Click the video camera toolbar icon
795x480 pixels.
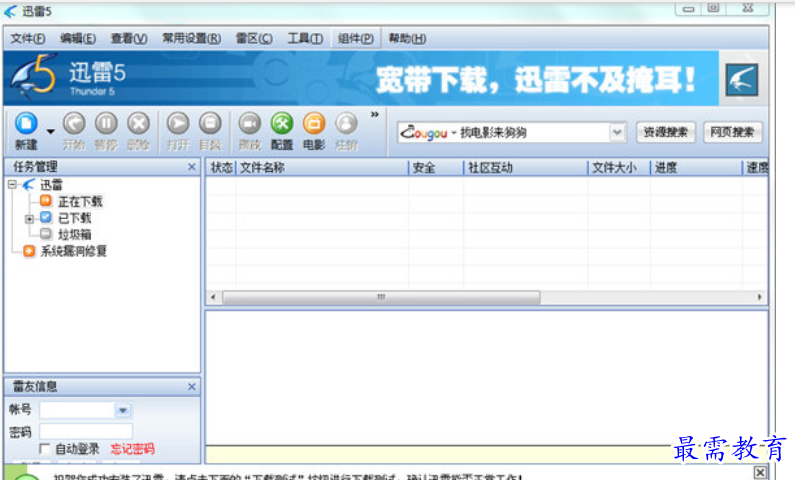(249, 124)
